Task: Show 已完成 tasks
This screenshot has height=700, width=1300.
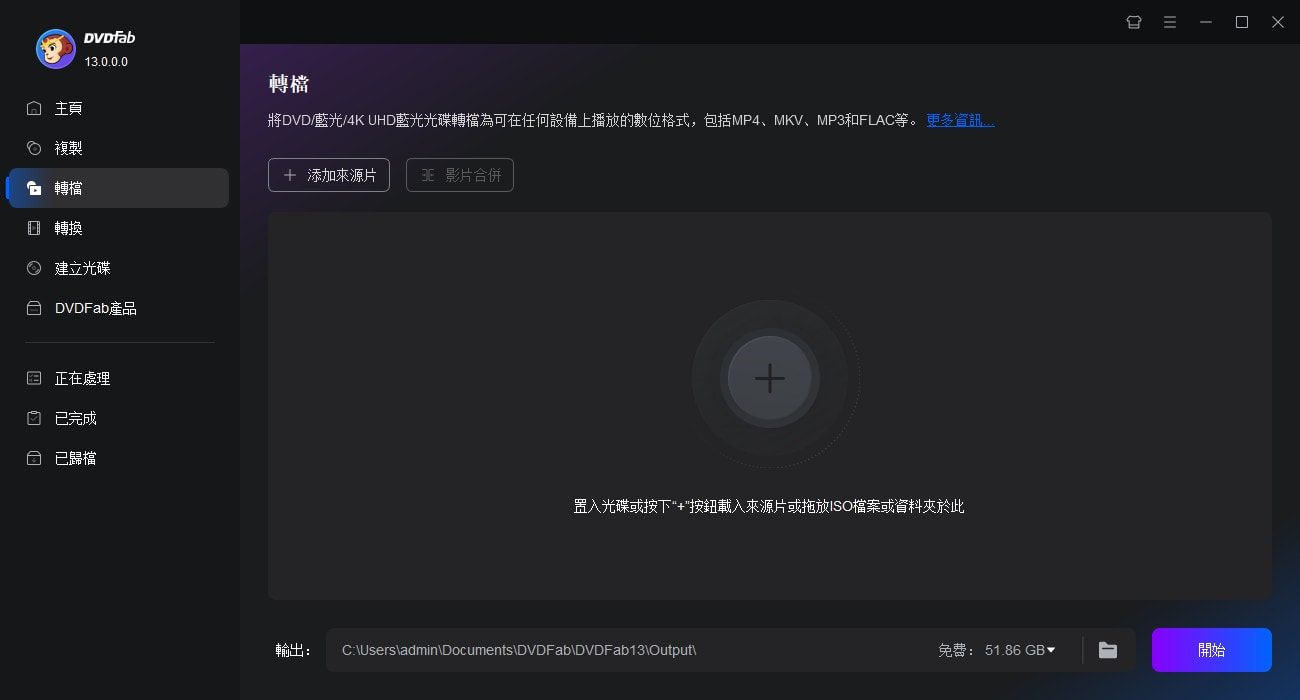Action: tap(118, 418)
